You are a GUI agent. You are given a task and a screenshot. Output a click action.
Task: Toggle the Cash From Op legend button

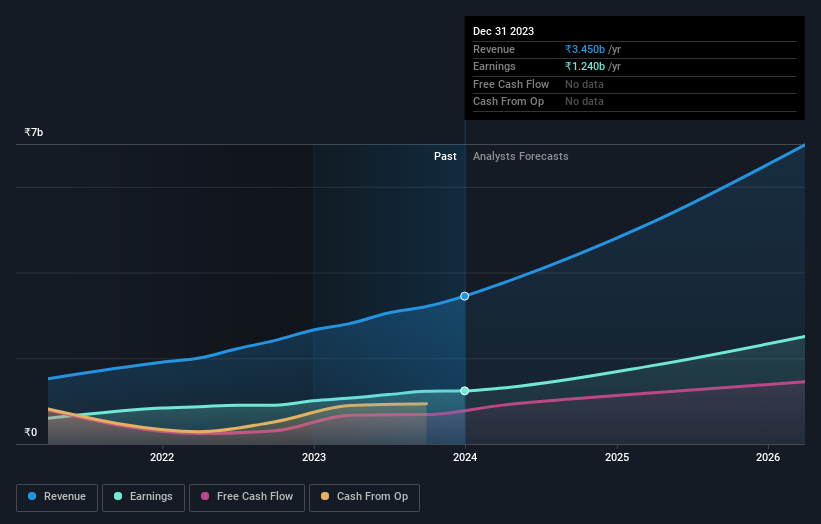point(364,497)
